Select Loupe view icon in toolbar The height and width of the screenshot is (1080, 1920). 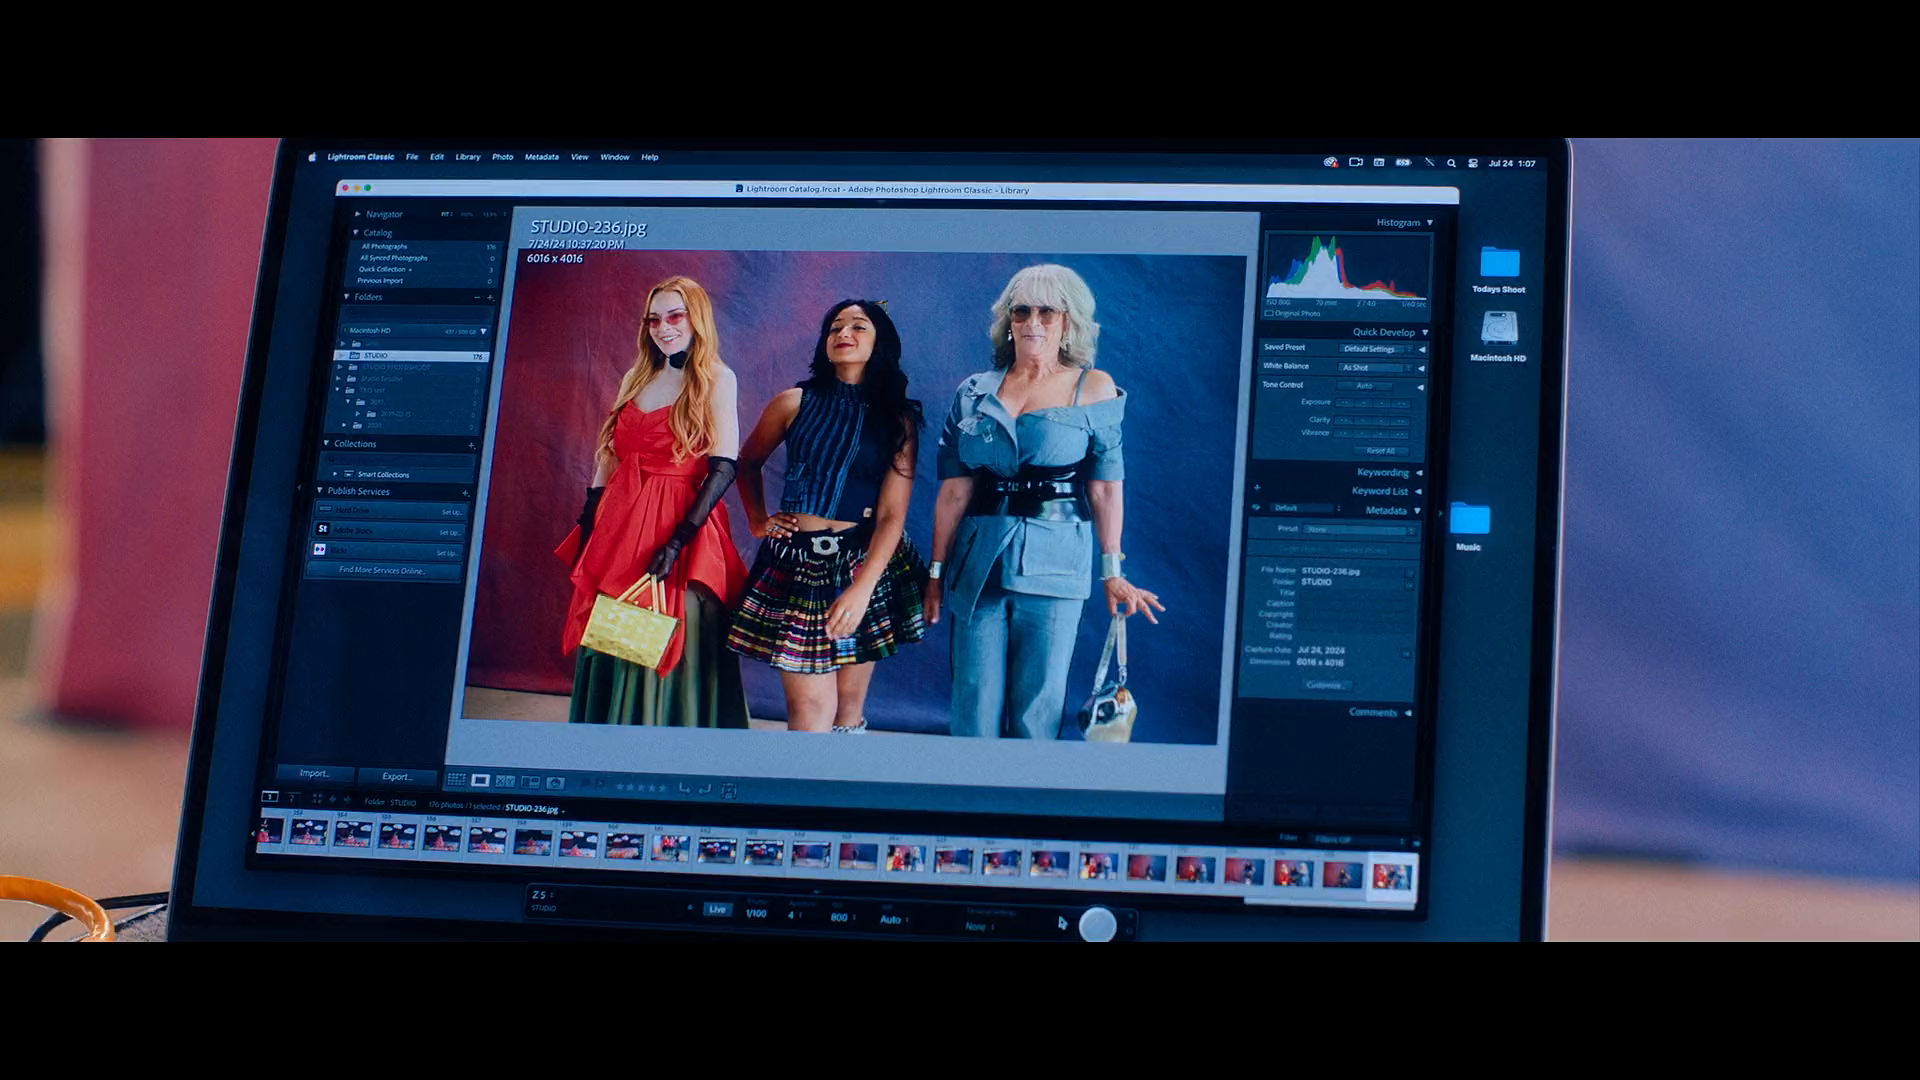click(x=481, y=781)
